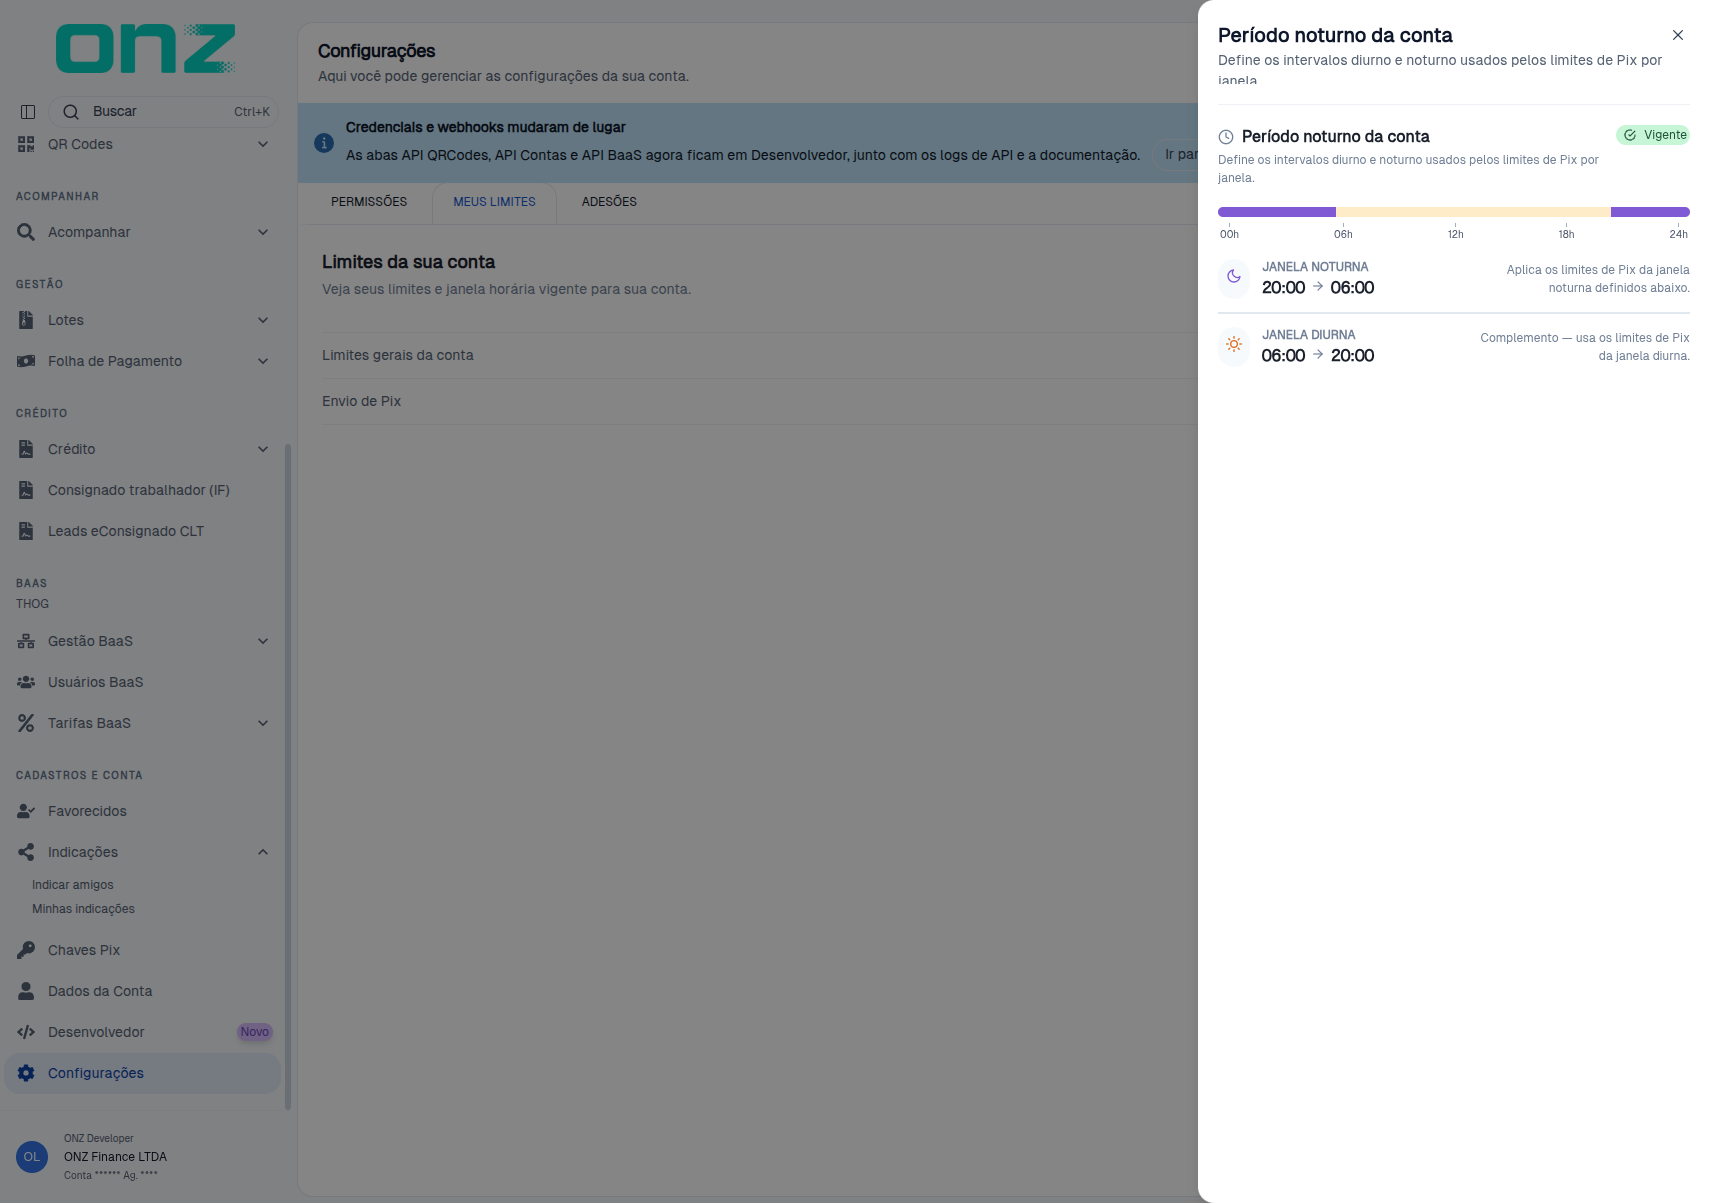Open Minhas indicações submenu item
The image size is (1710, 1203).
tap(83, 909)
